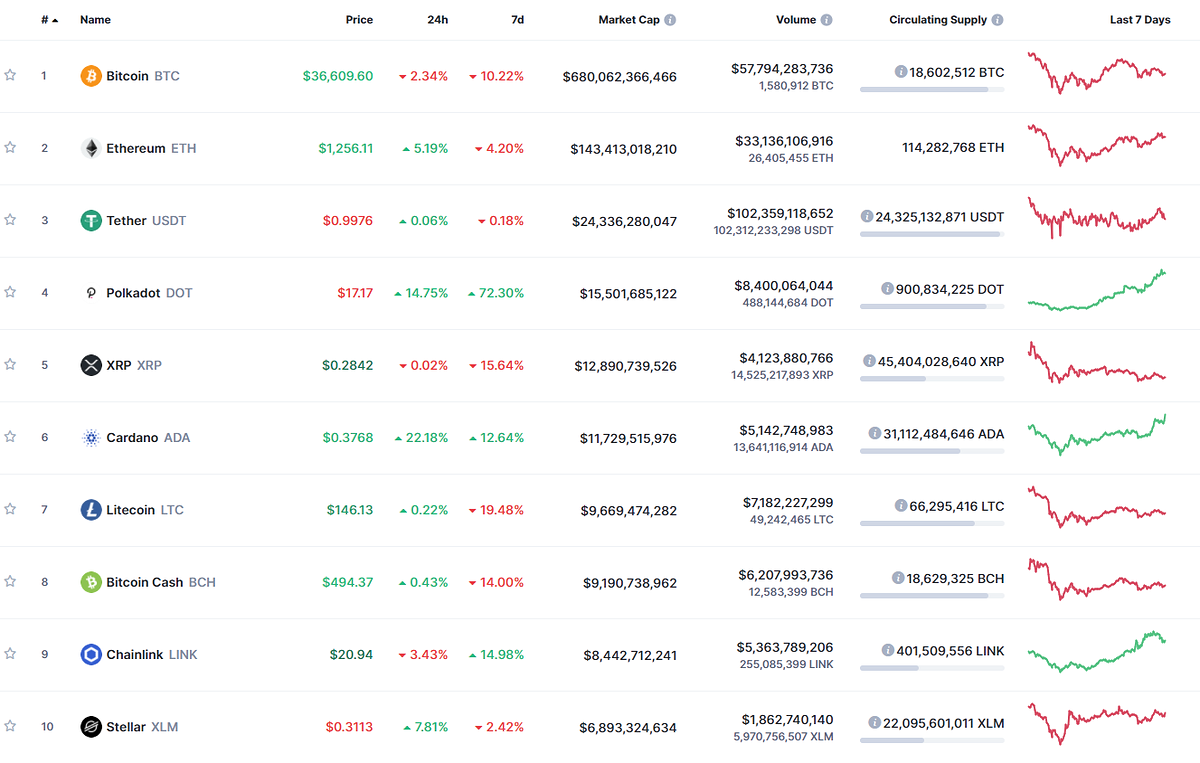Star XRP to add to watchlist

coord(10,364)
